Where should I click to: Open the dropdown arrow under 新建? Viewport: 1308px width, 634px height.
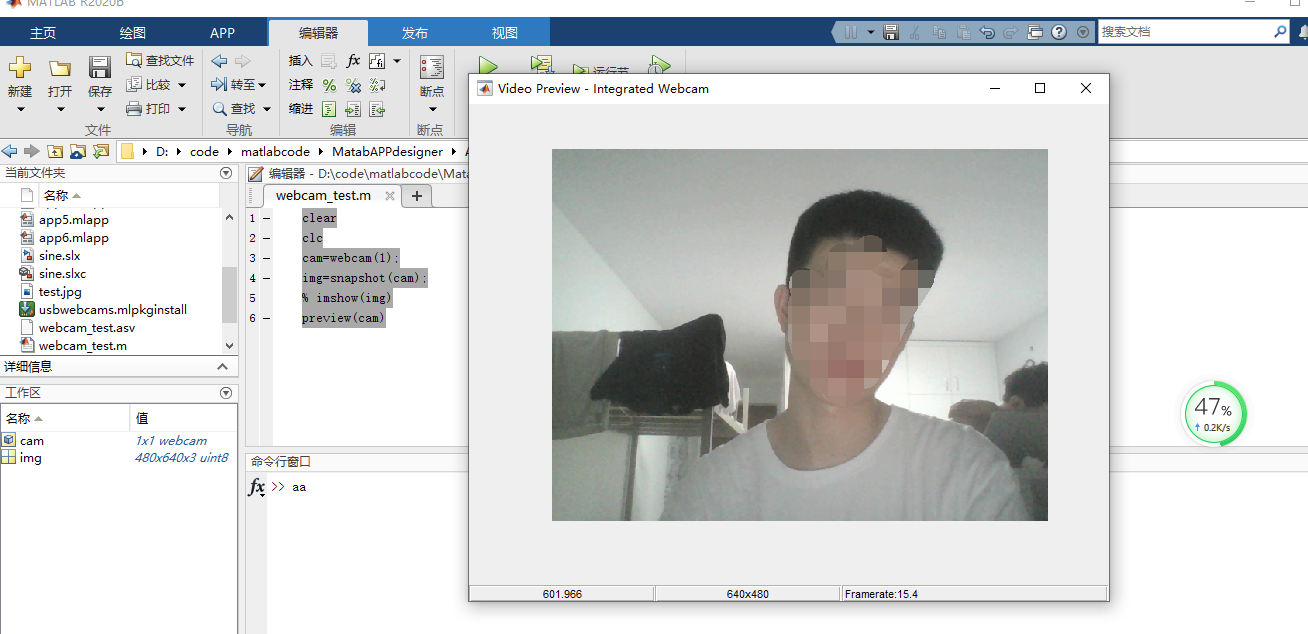click(x=20, y=110)
